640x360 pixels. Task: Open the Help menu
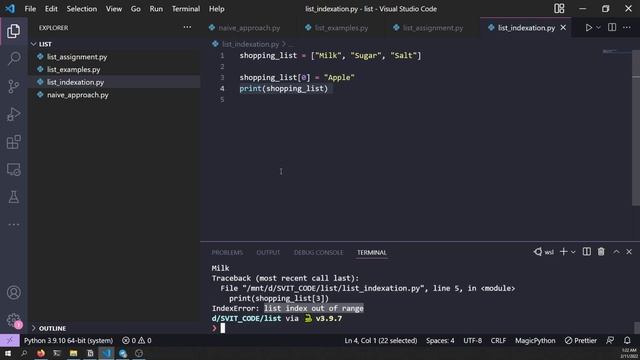click(x=217, y=9)
